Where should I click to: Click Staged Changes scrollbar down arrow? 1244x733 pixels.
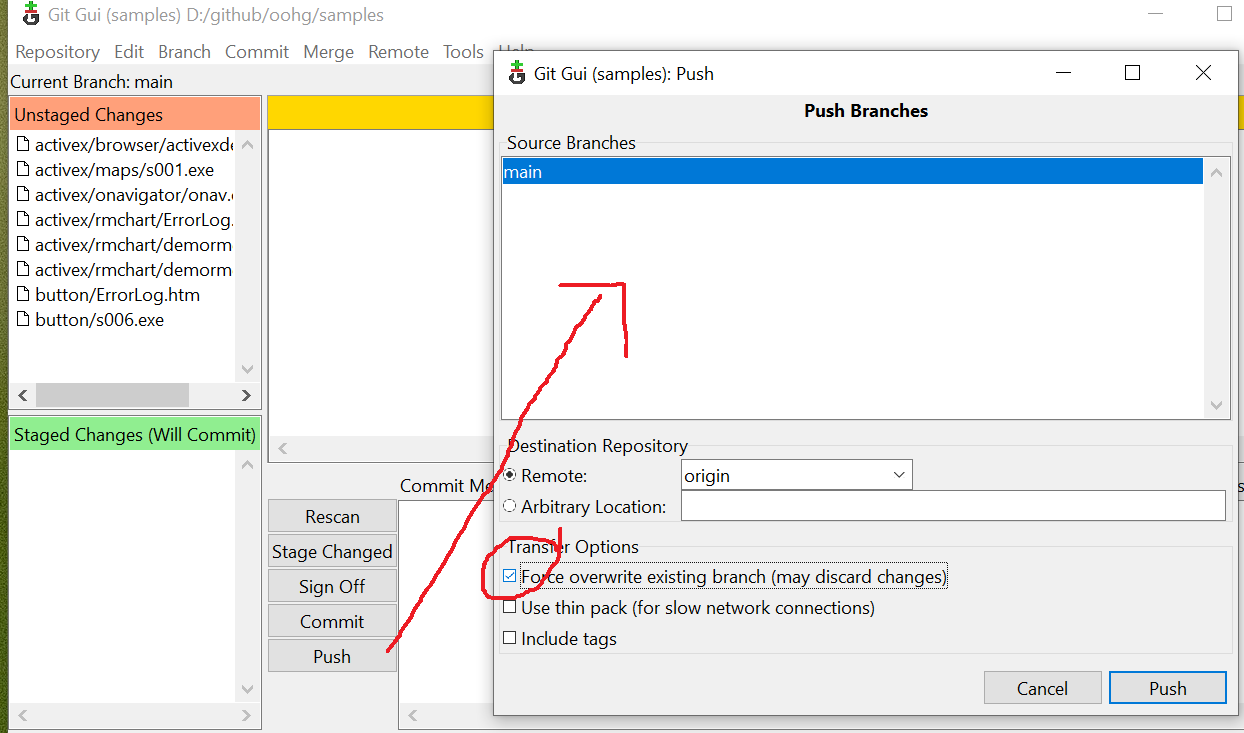[247, 690]
